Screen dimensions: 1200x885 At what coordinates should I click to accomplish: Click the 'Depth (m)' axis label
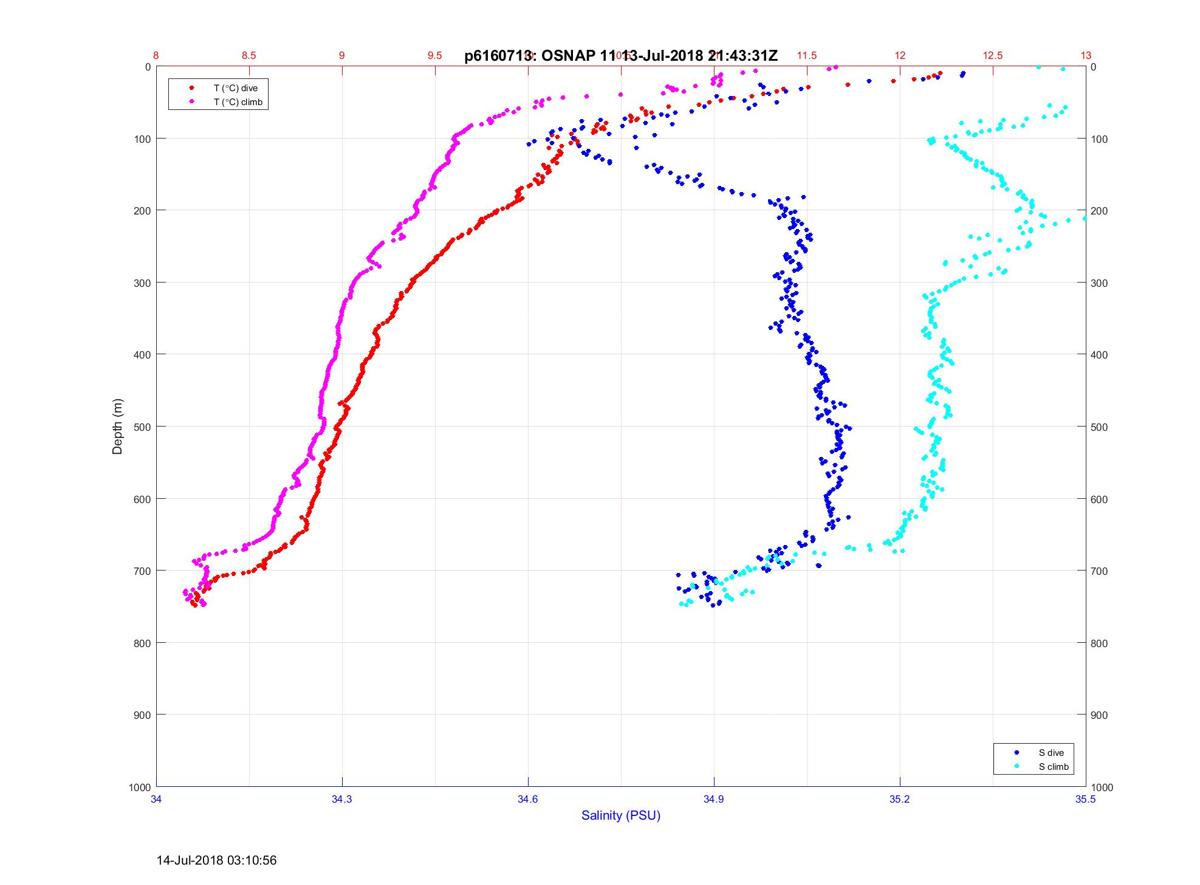tap(117, 427)
